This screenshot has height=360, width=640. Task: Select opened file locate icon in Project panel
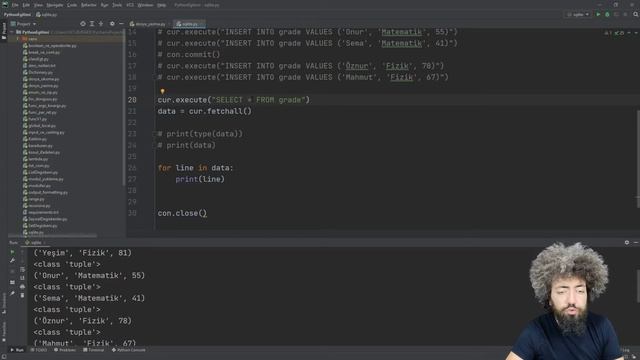coord(83,24)
